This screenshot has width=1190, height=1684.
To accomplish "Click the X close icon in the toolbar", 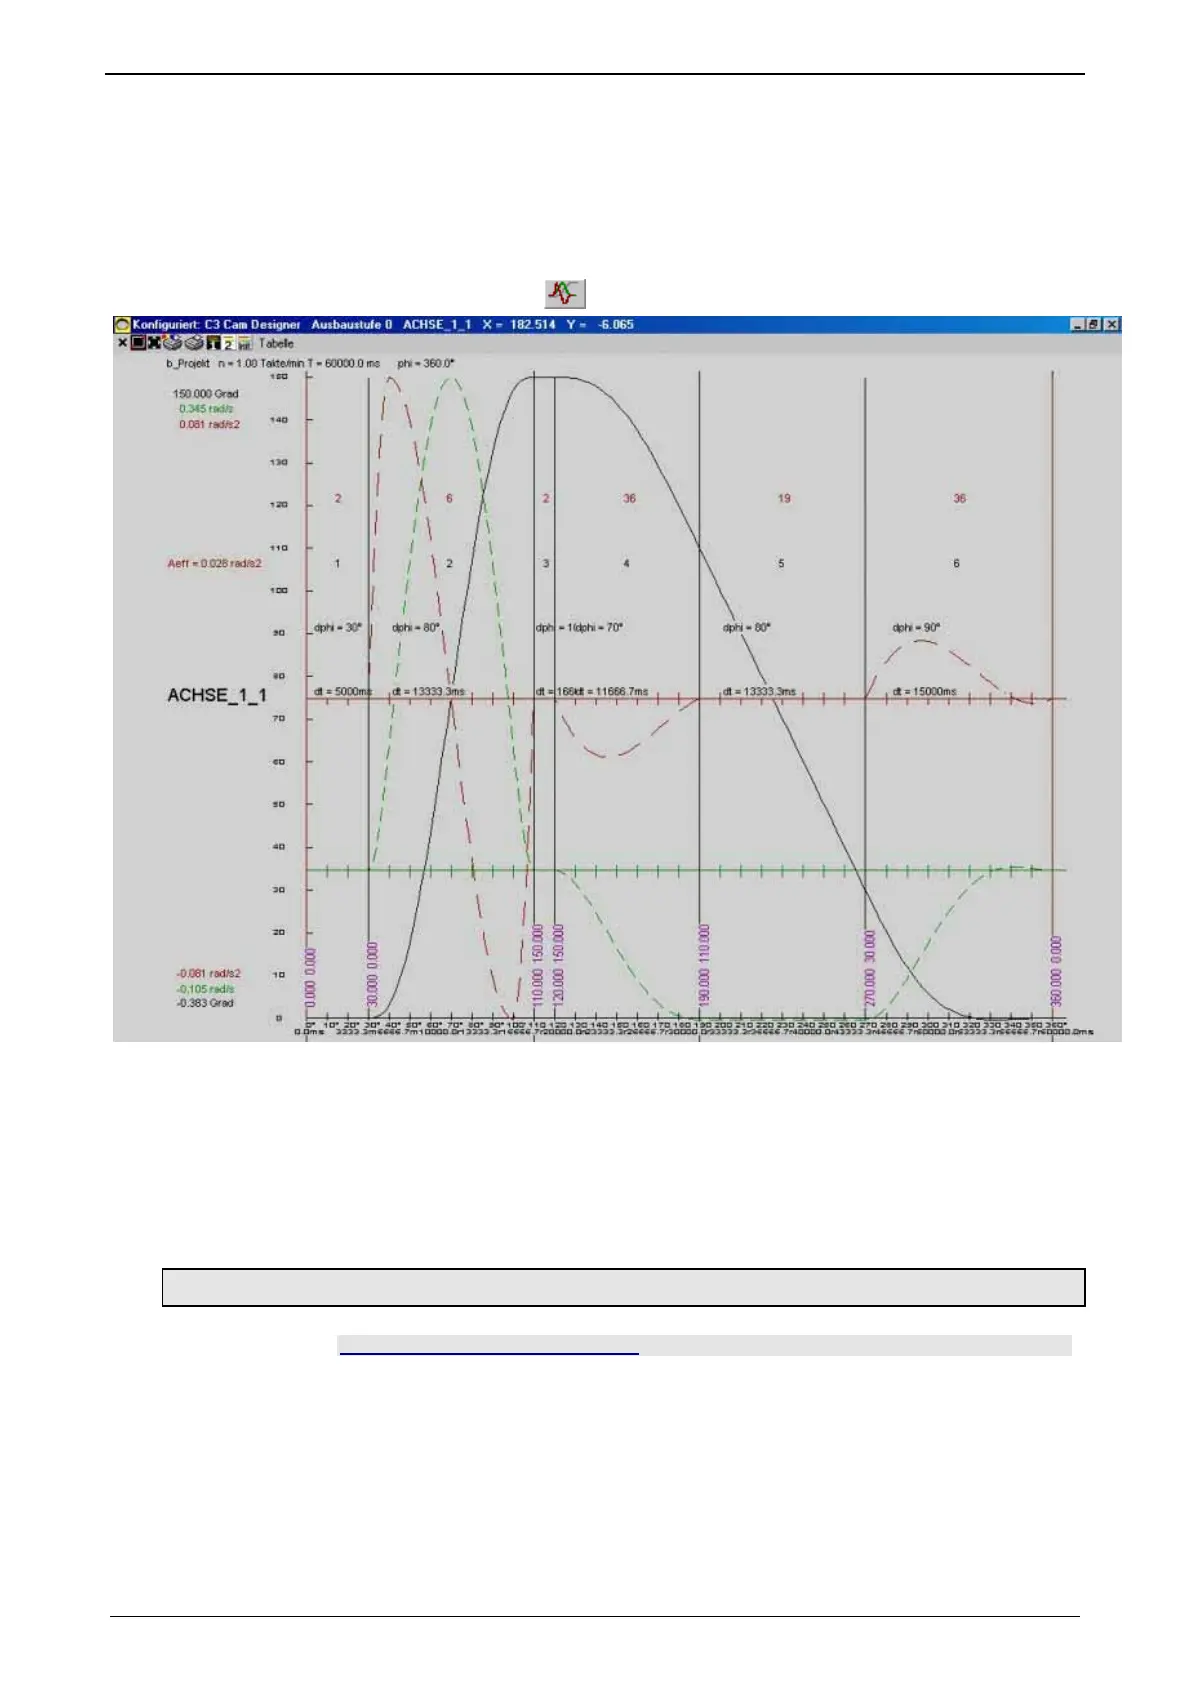I will (x=122, y=343).
